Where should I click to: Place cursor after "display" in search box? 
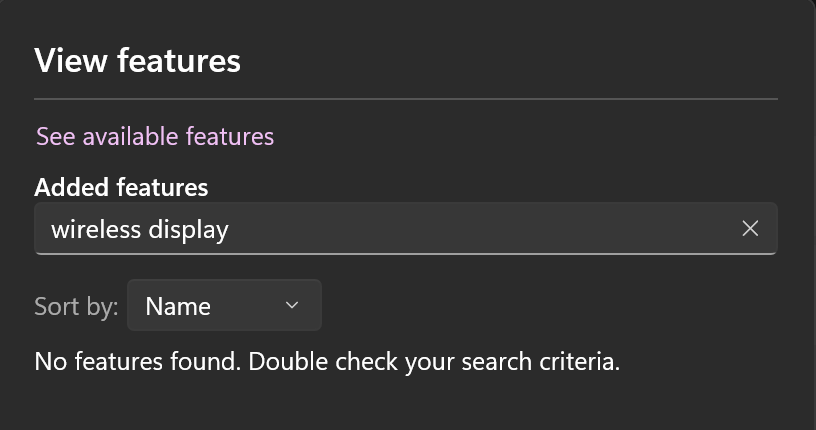click(230, 229)
